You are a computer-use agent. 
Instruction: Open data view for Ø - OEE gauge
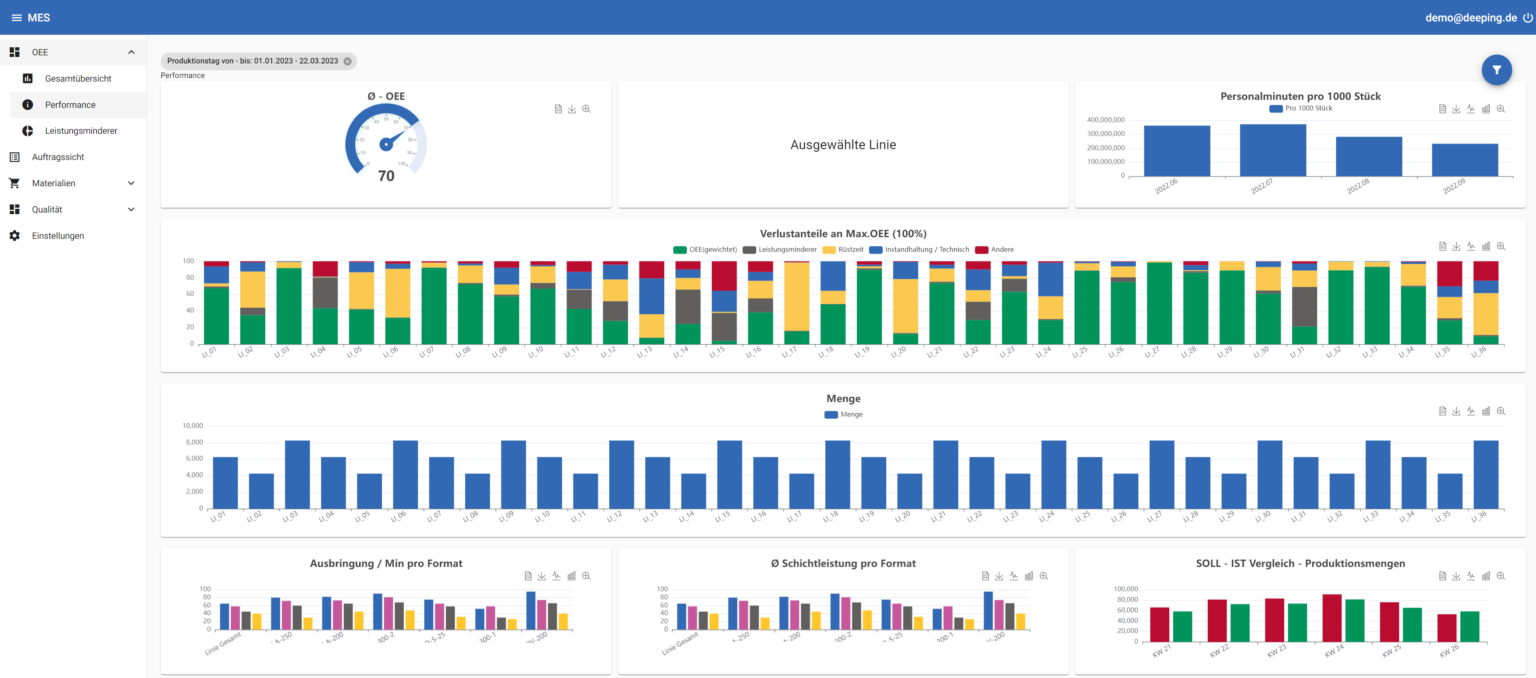558,109
